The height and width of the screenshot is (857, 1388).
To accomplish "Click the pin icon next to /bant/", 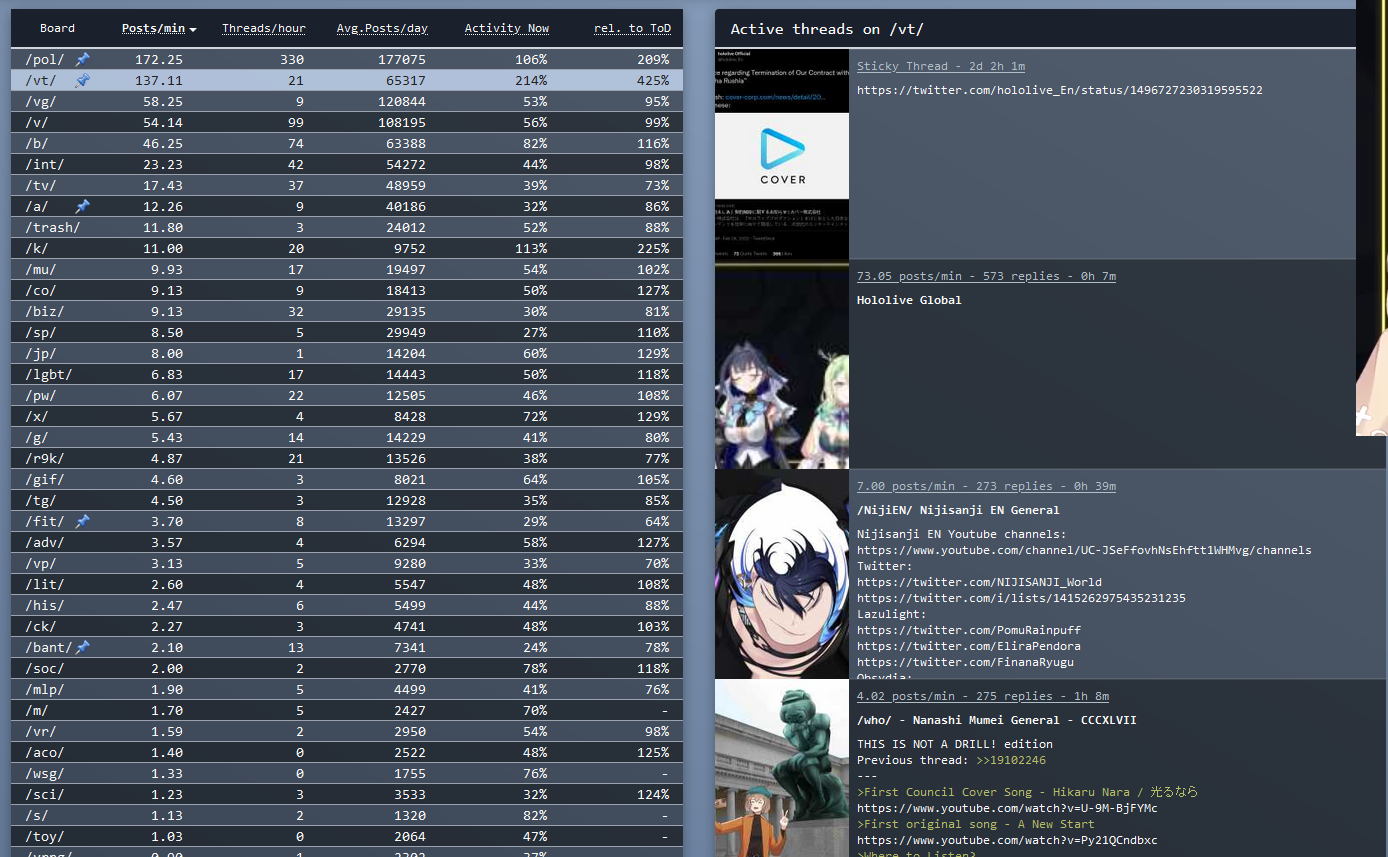I will 82,648.
